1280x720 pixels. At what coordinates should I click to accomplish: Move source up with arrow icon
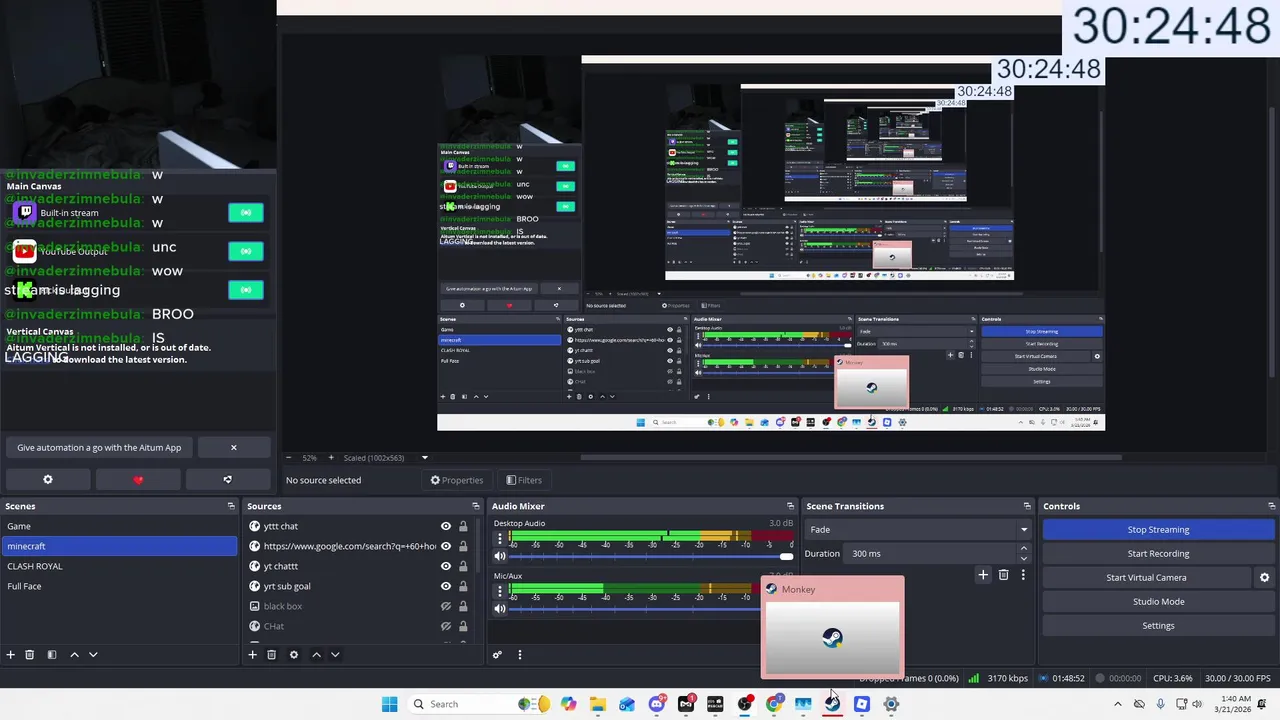click(x=316, y=654)
